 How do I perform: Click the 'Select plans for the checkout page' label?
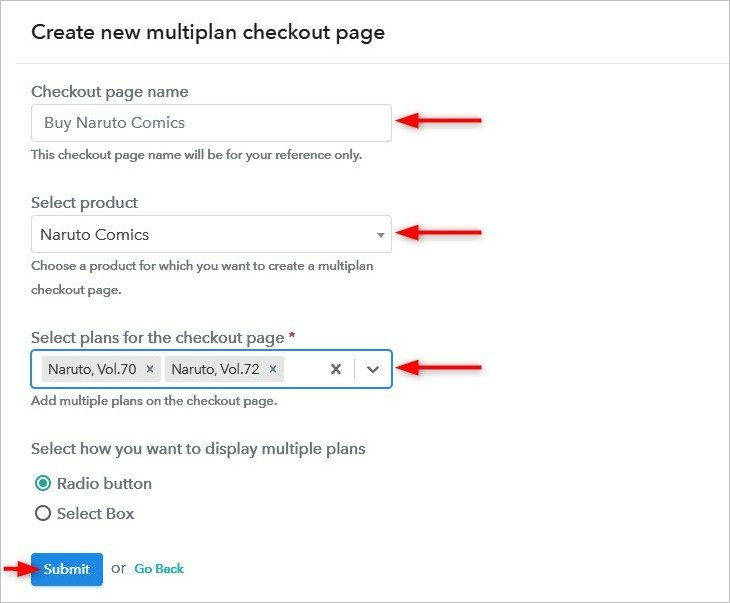157,338
